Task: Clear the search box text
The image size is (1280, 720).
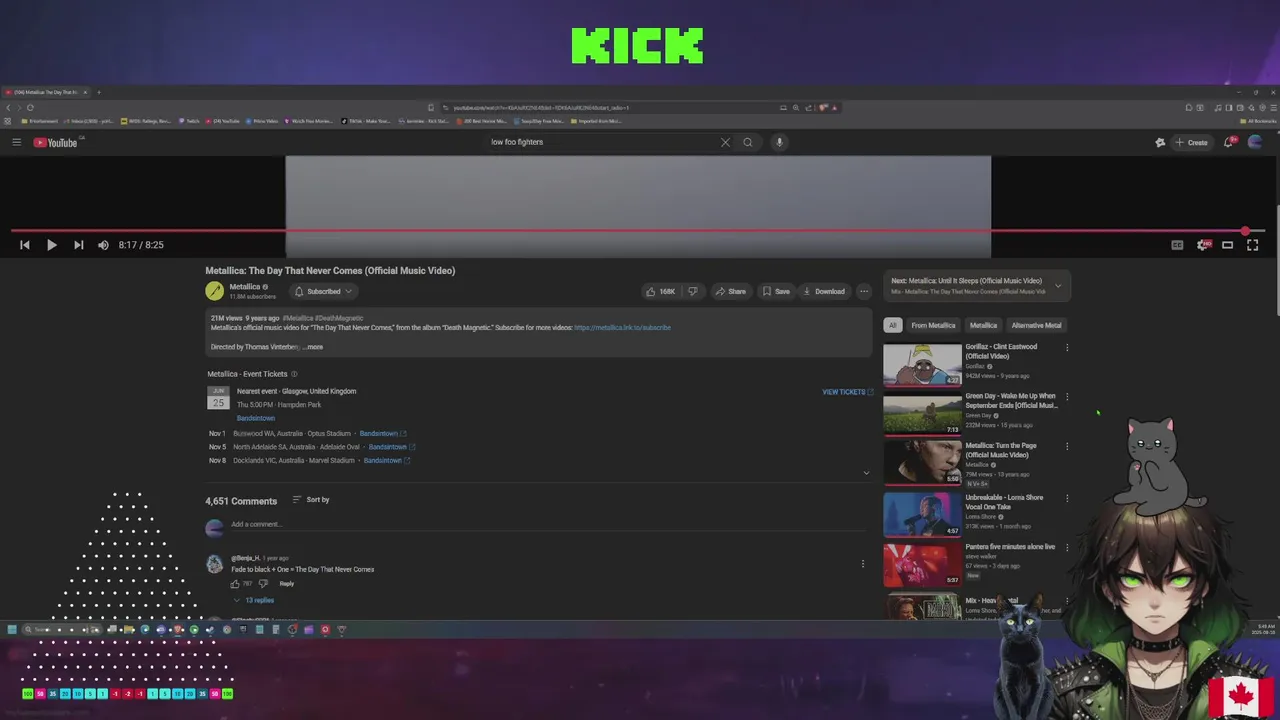Action: tap(725, 142)
